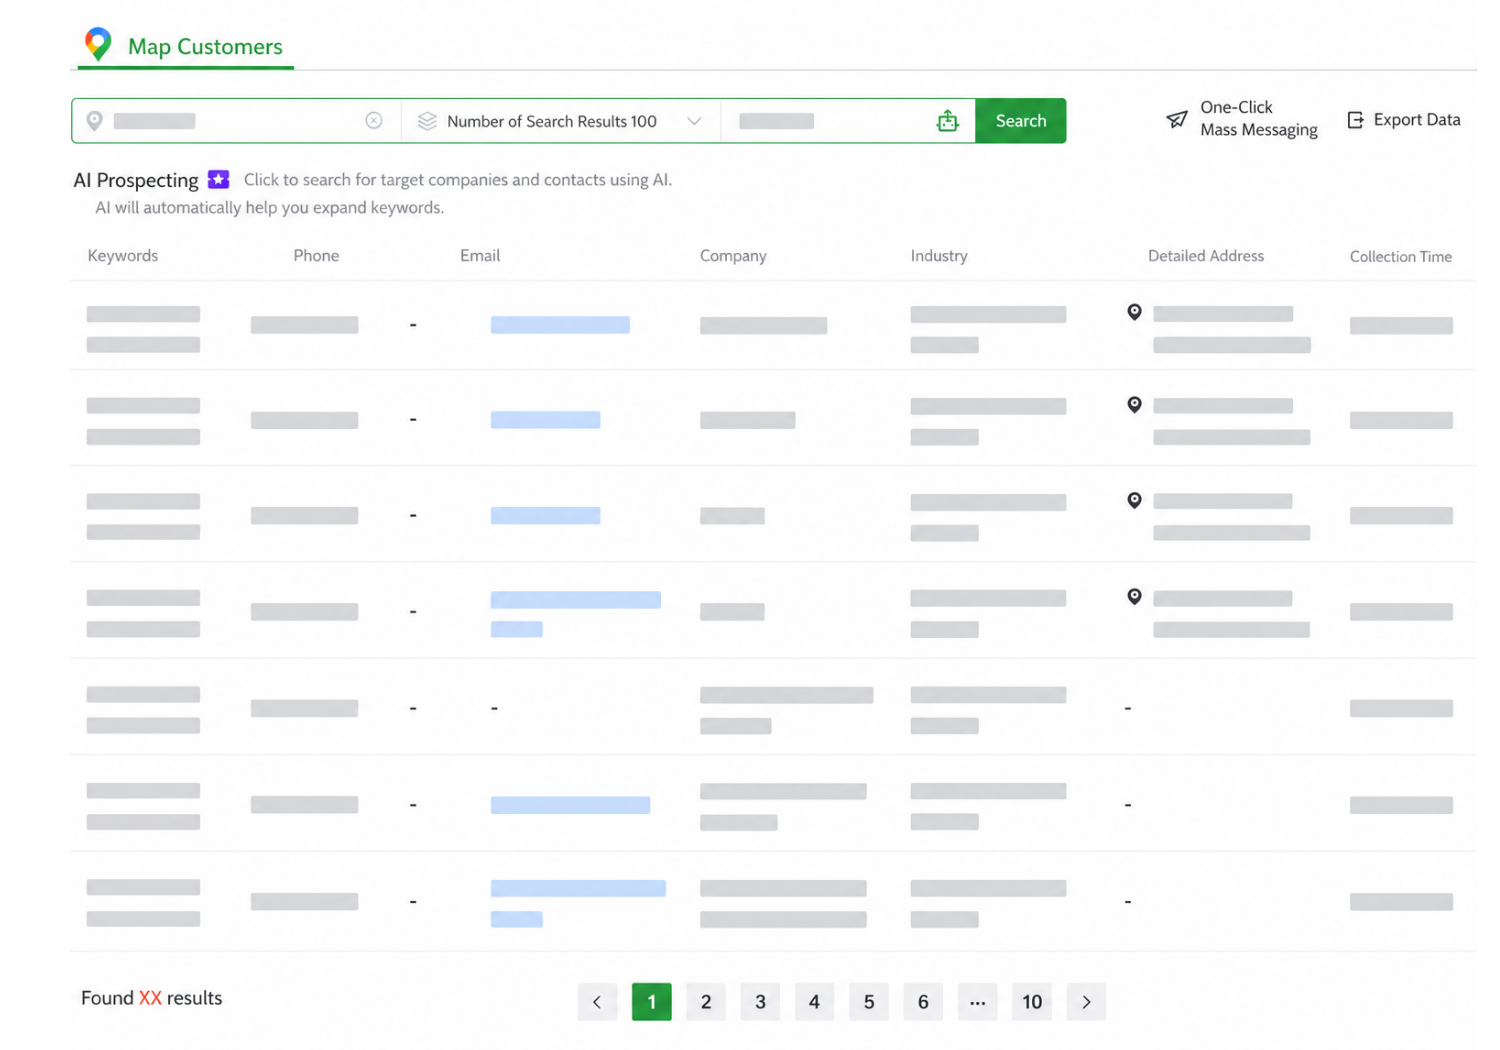The width and height of the screenshot is (1500, 1050).
Task: Click the Industry column header
Action: pos(939,256)
